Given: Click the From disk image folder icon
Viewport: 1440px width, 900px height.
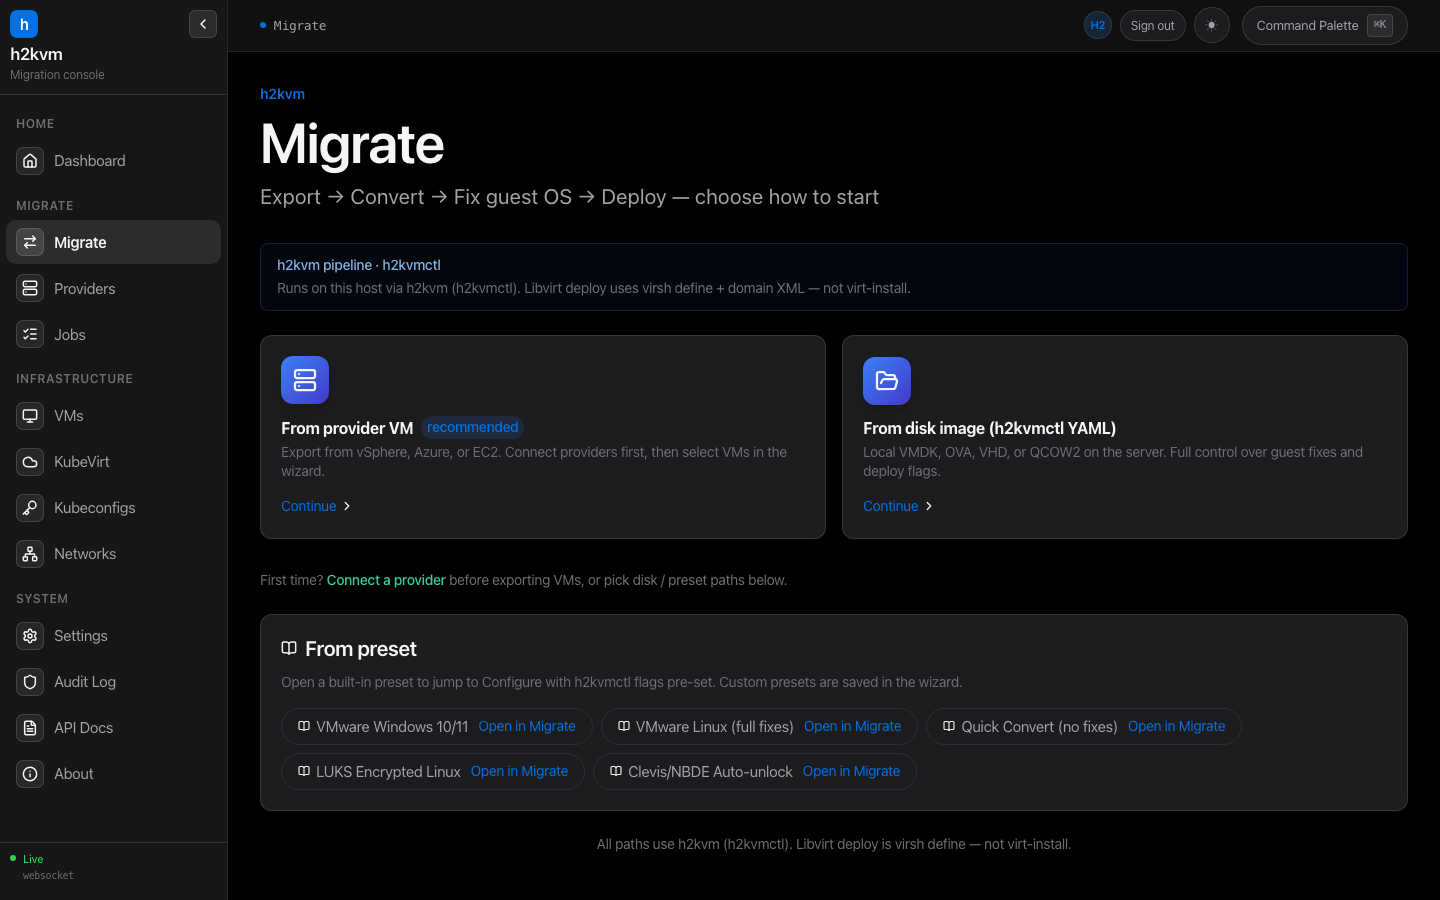Looking at the screenshot, I should pyautogui.click(x=887, y=381).
